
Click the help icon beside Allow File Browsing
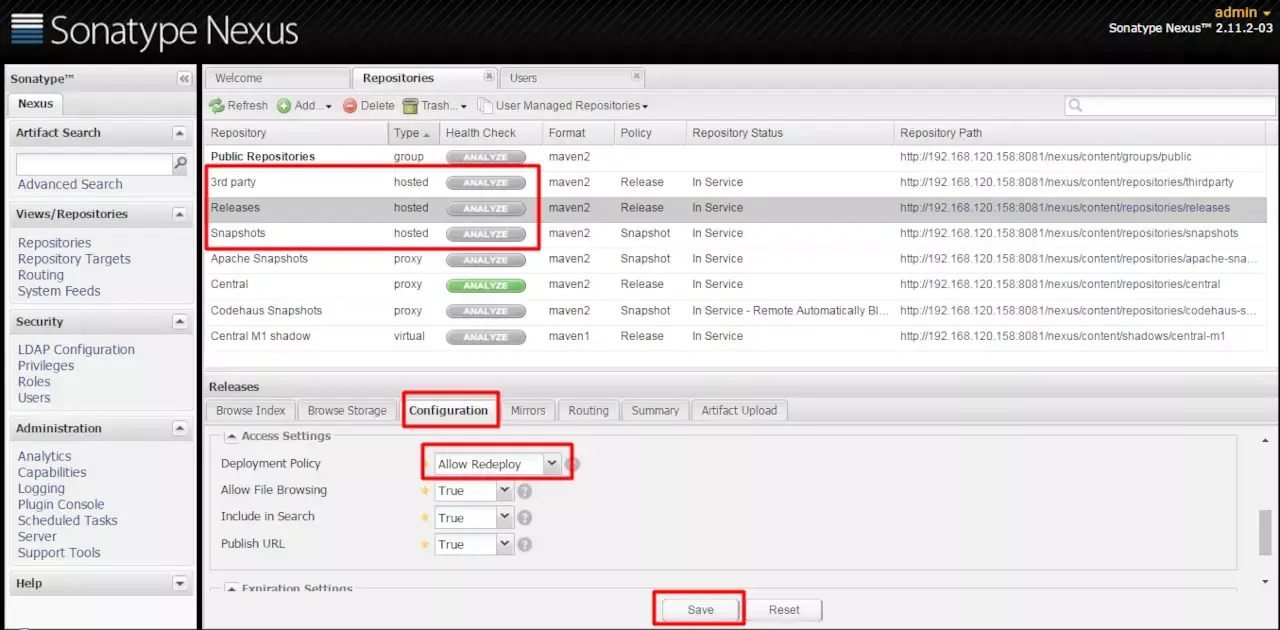pos(524,491)
